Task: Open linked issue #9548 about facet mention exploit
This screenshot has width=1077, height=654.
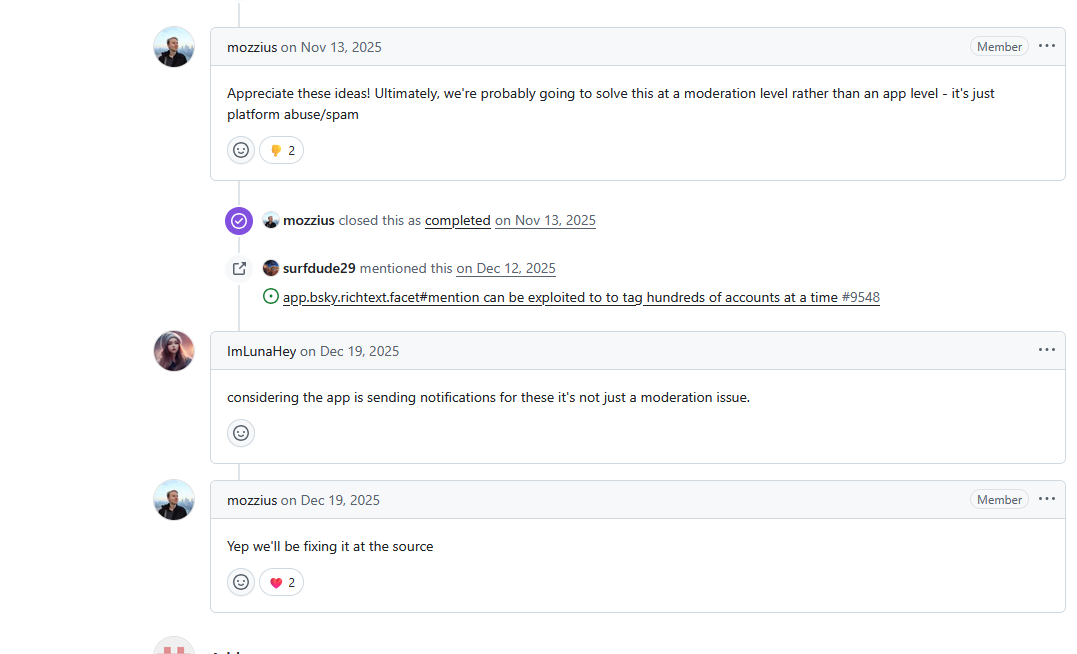Action: tap(580, 297)
